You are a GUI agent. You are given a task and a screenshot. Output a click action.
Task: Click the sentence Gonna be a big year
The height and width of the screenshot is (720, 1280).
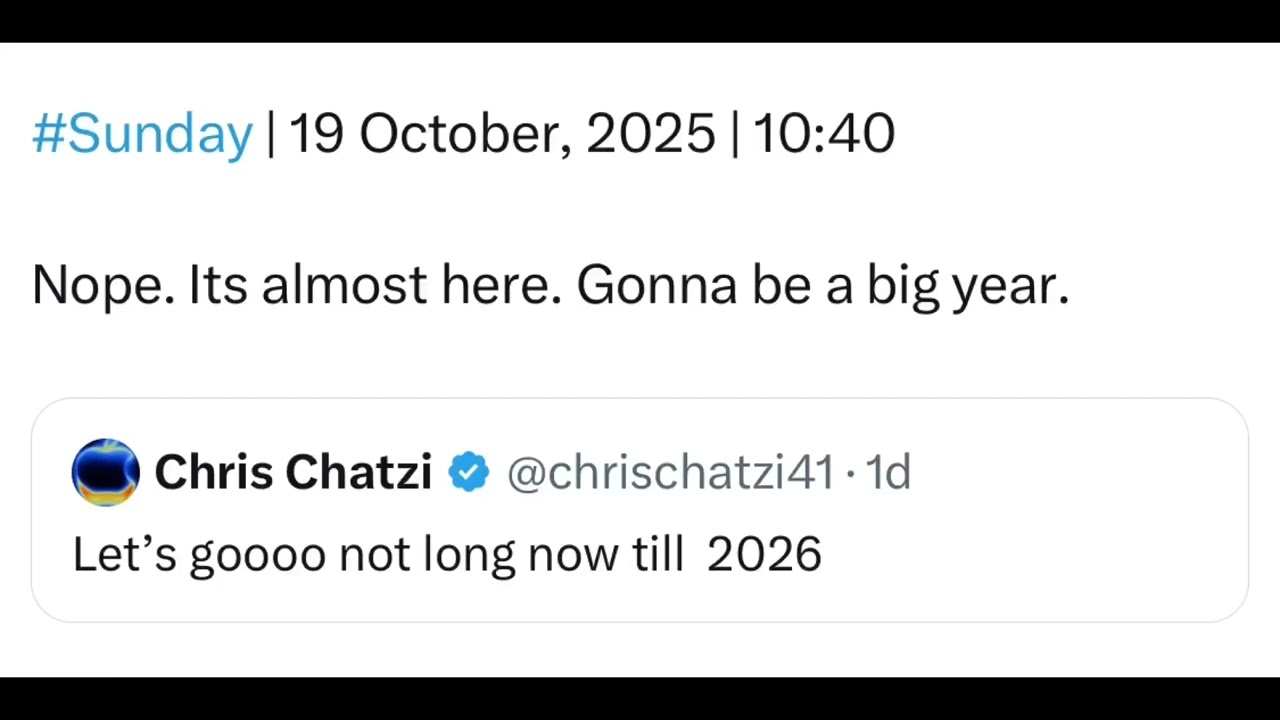(x=823, y=285)
